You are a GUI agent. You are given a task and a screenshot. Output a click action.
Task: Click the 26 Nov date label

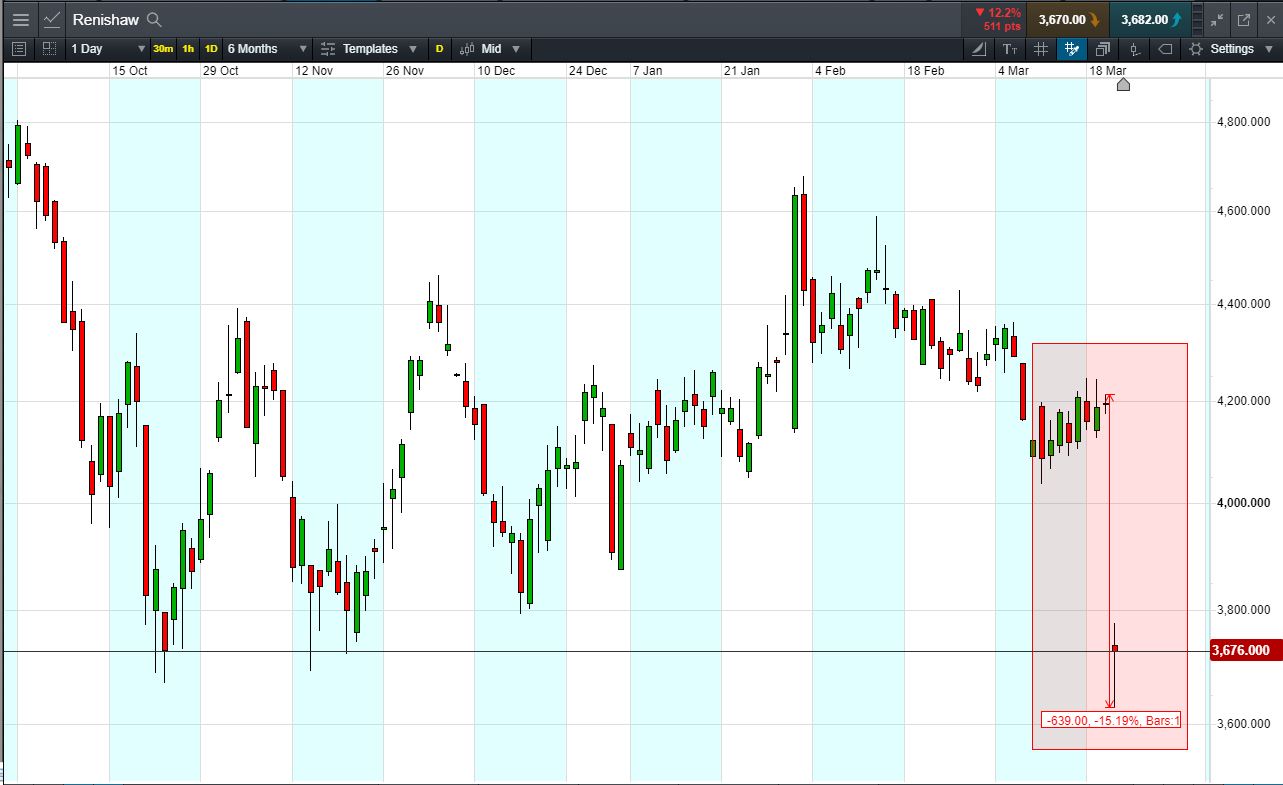pos(405,70)
